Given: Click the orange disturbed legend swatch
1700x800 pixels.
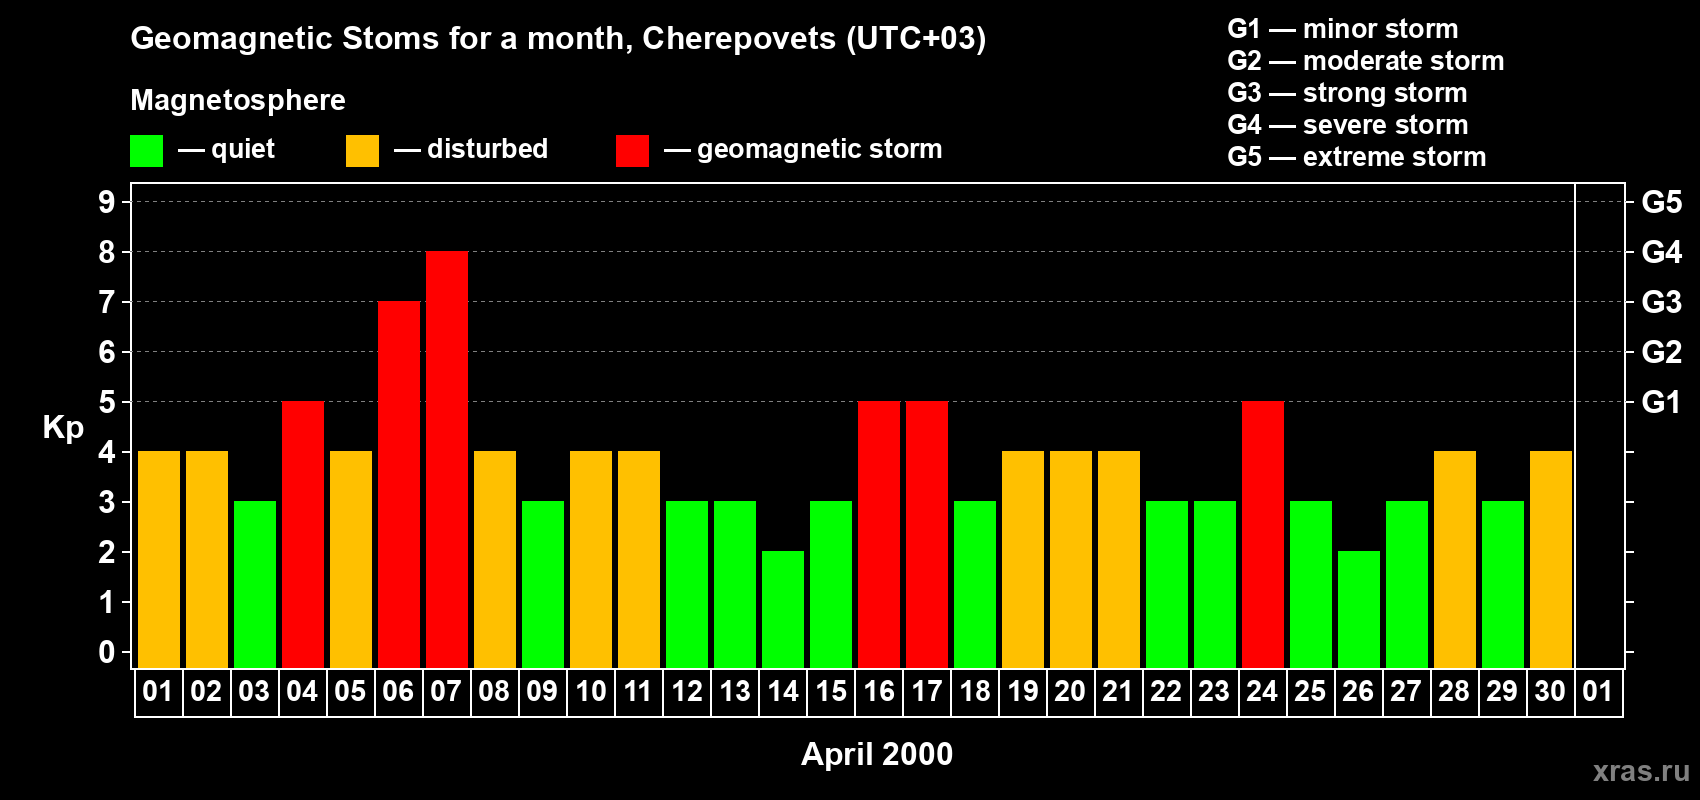Looking at the screenshot, I should pos(362,151).
